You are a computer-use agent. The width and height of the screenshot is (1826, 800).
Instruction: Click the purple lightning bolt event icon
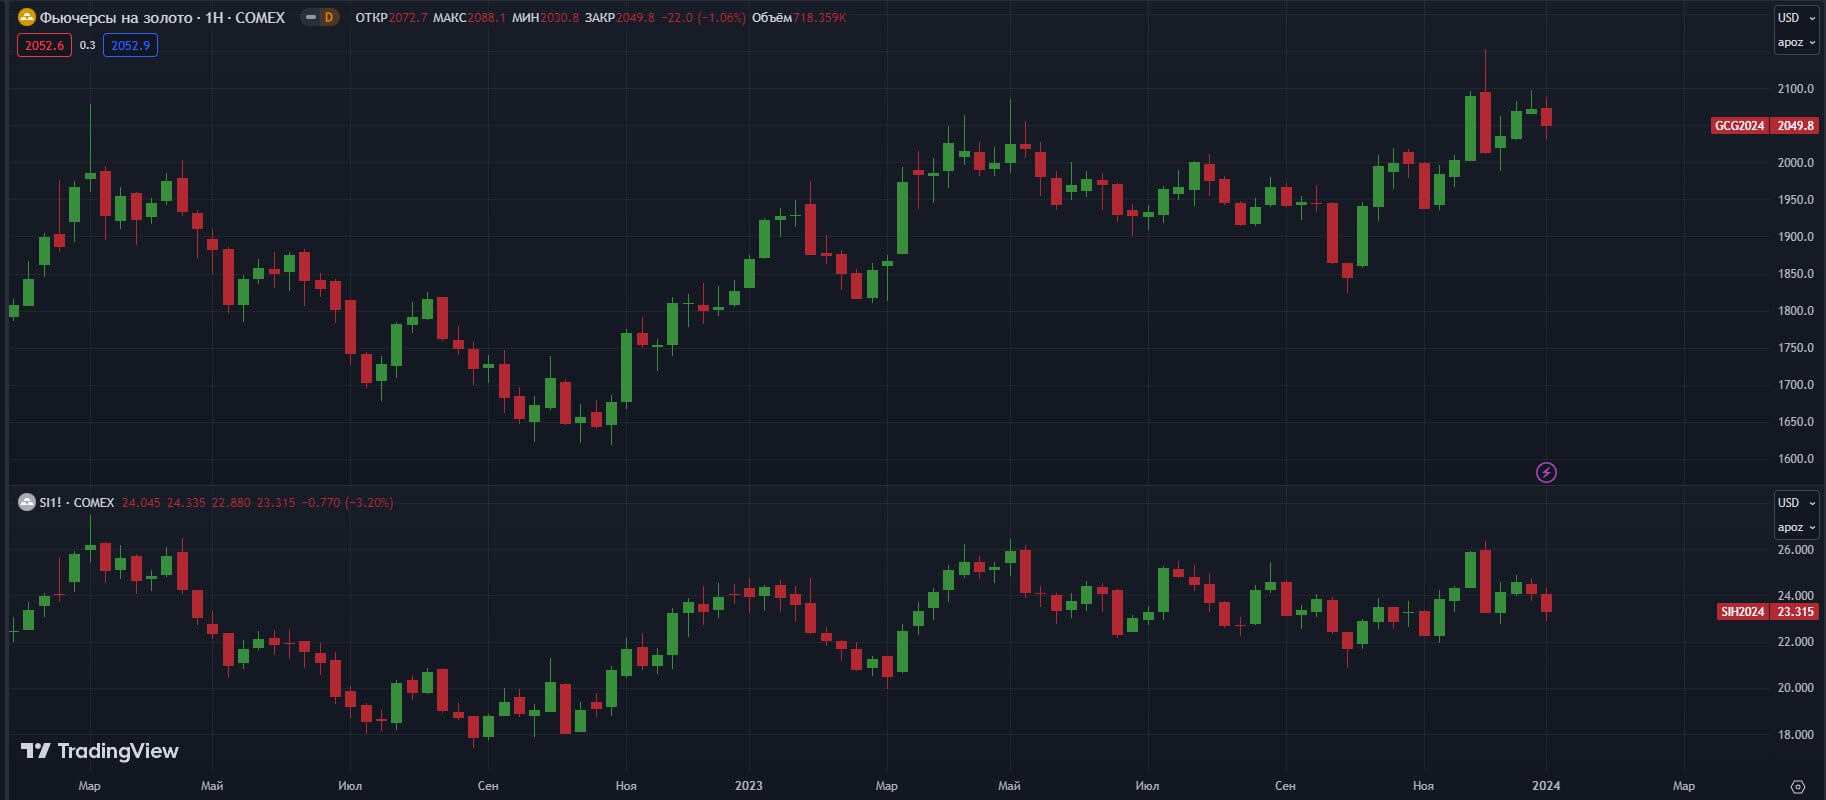1546,472
